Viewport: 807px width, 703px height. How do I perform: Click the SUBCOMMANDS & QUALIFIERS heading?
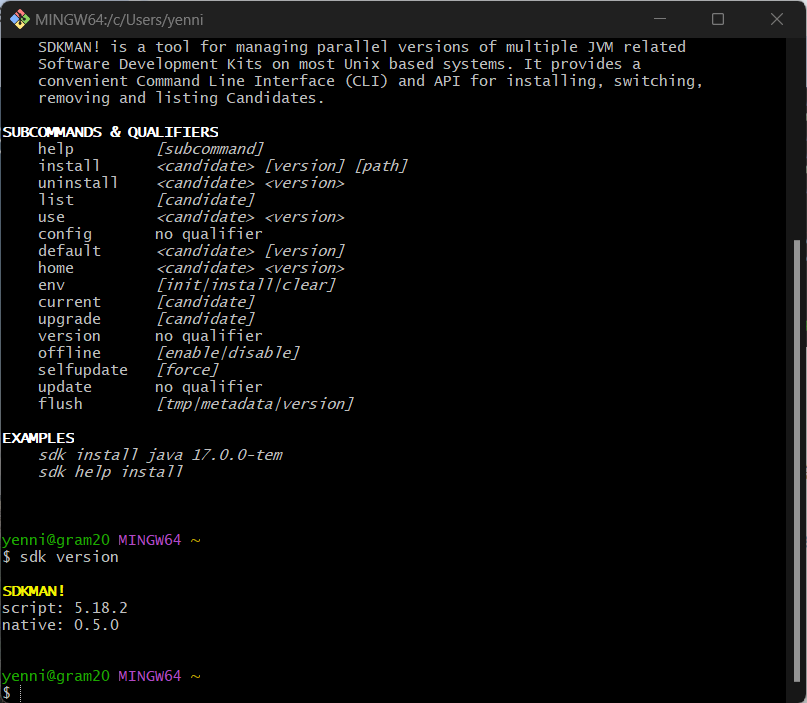click(110, 132)
